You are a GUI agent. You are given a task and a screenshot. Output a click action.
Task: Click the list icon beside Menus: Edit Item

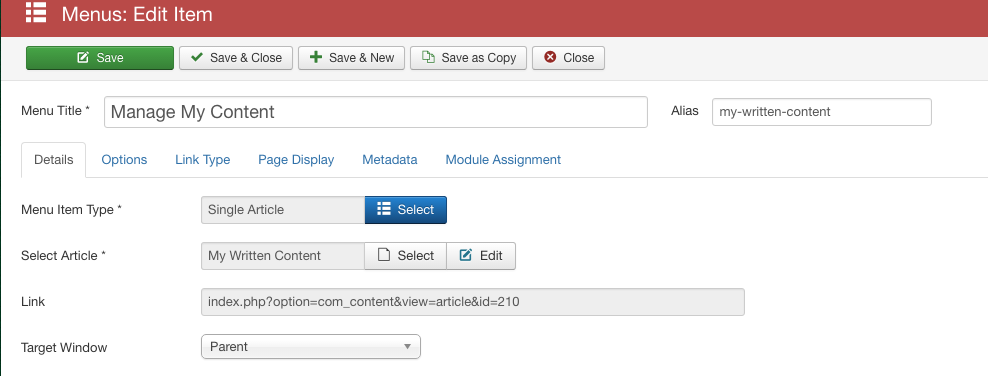36,13
